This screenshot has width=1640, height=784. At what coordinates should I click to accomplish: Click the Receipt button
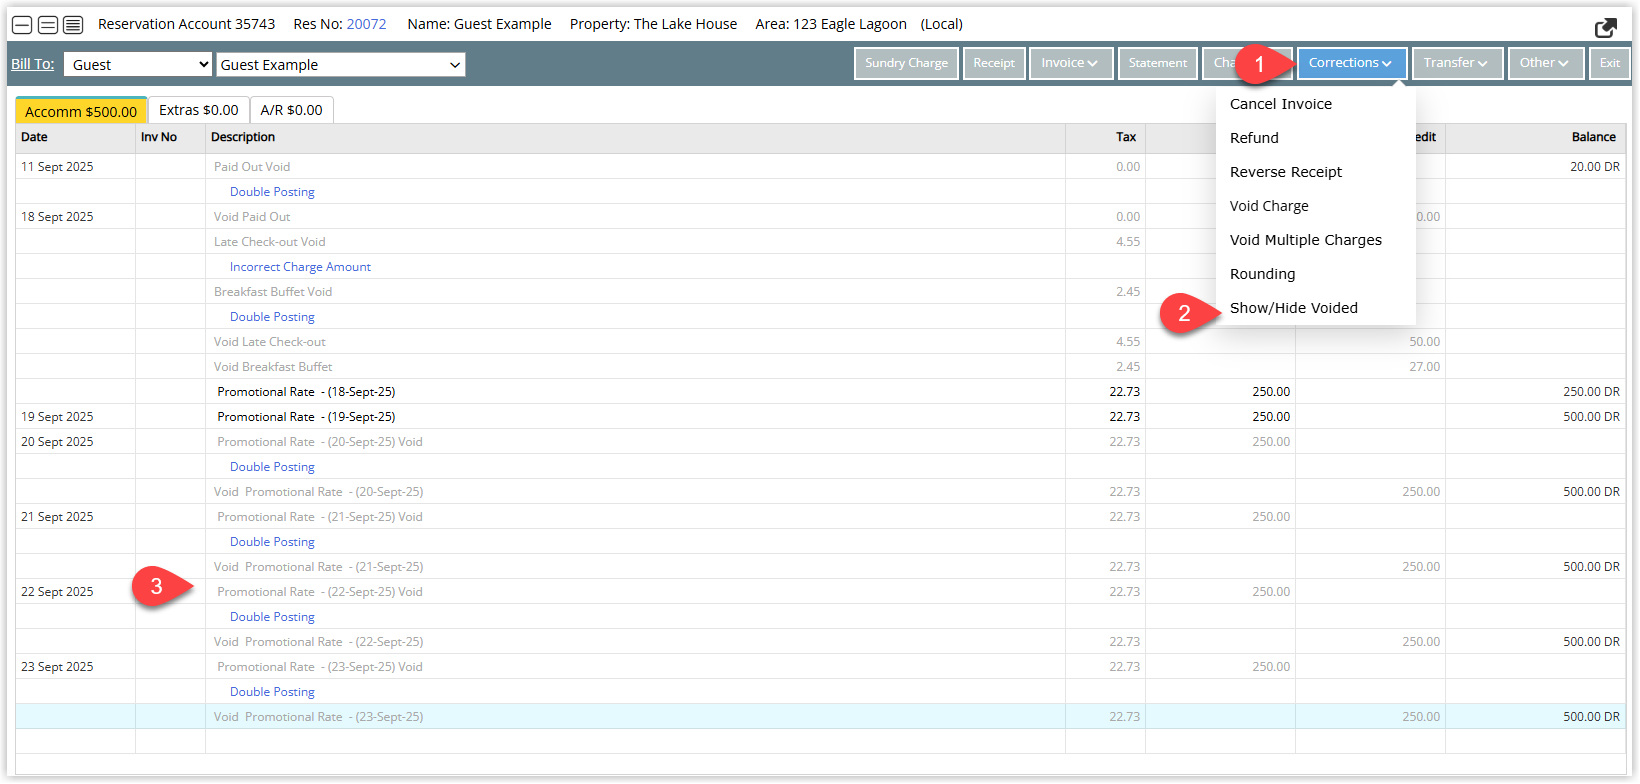[994, 63]
